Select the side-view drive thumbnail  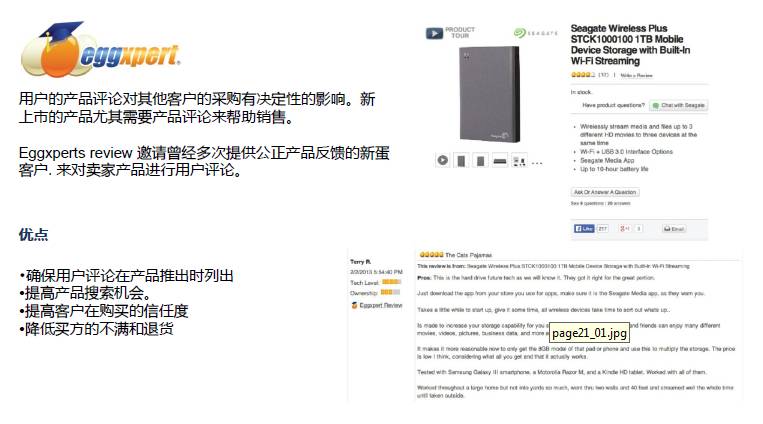[500, 160]
